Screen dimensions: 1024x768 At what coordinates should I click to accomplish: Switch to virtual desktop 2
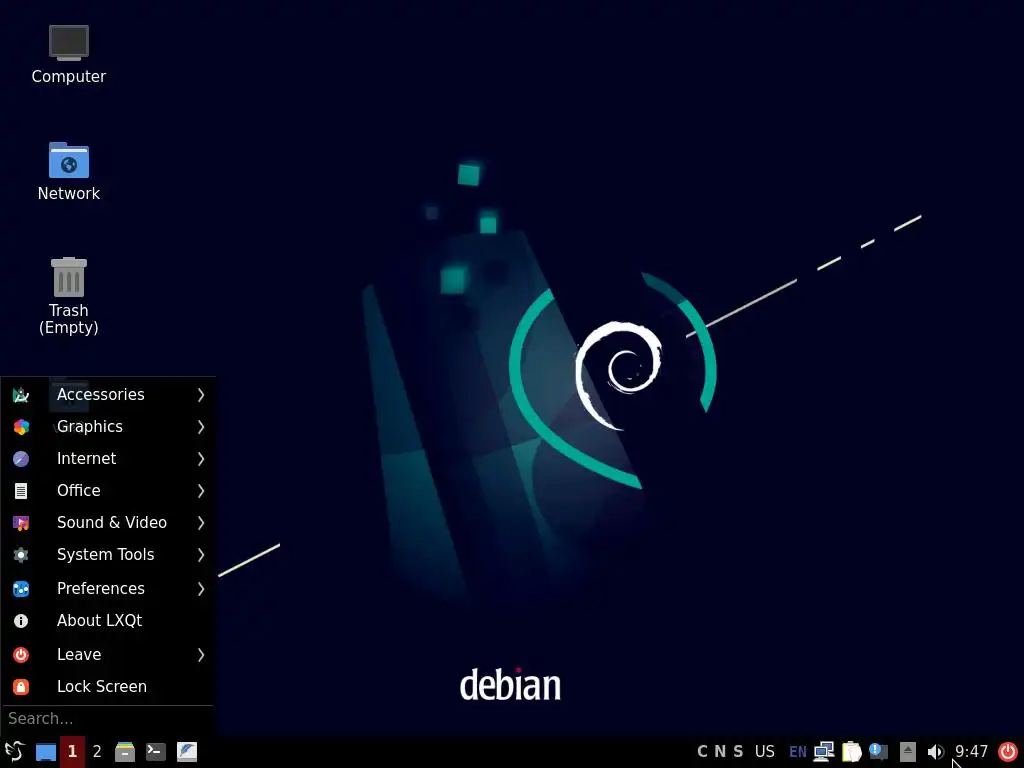(97, 752)
